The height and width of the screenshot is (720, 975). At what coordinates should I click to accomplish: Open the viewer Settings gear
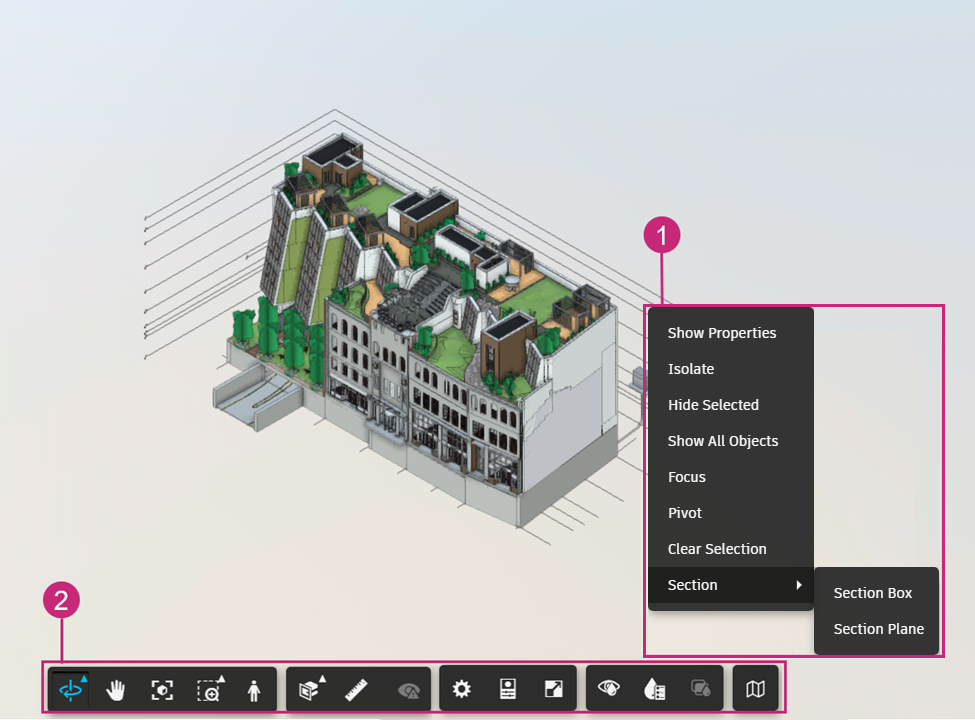pyautogui.click(x=461, y=688)
